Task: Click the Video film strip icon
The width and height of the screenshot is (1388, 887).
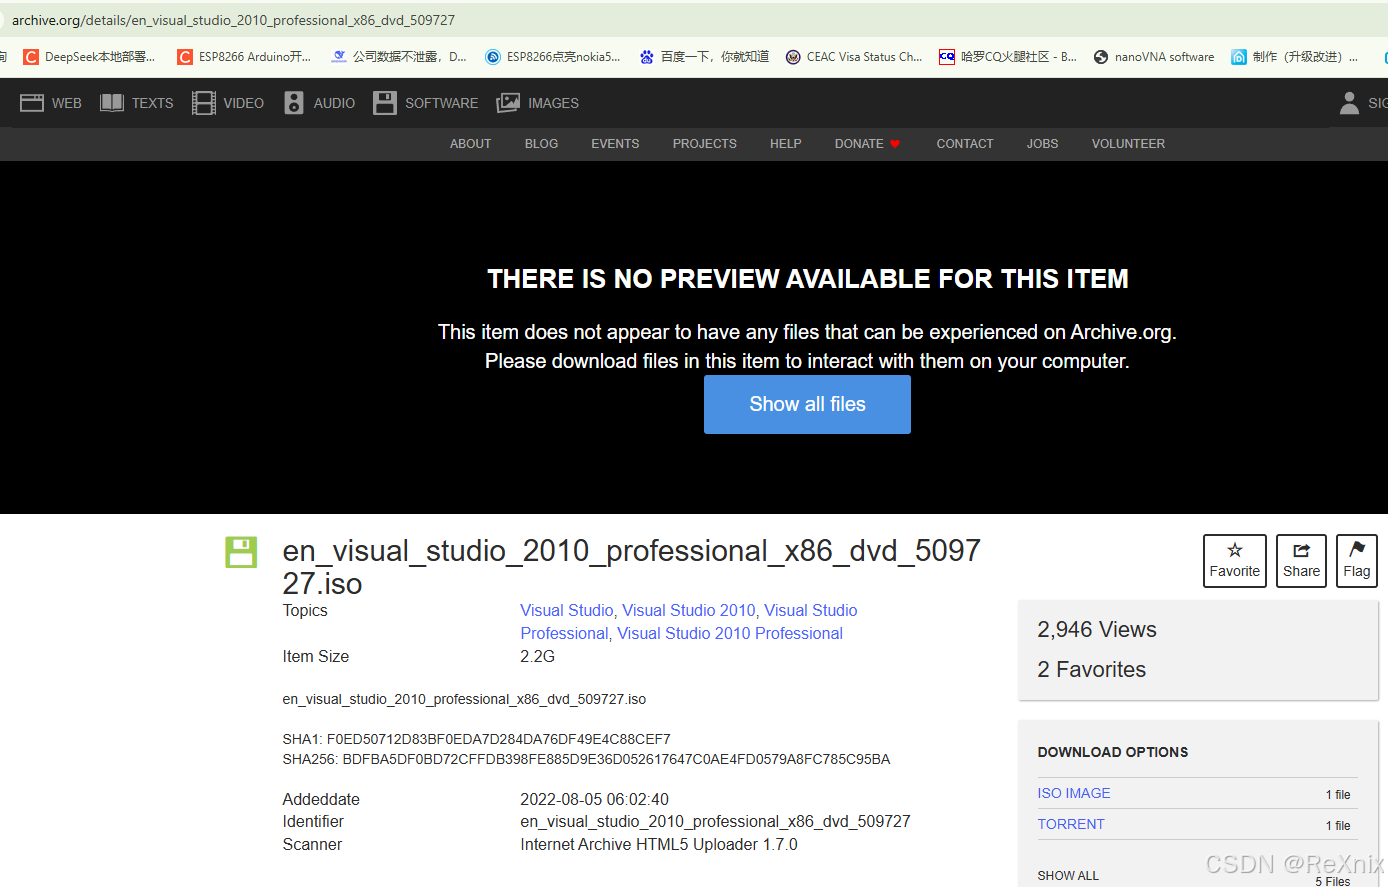Action: click(204, 103)
